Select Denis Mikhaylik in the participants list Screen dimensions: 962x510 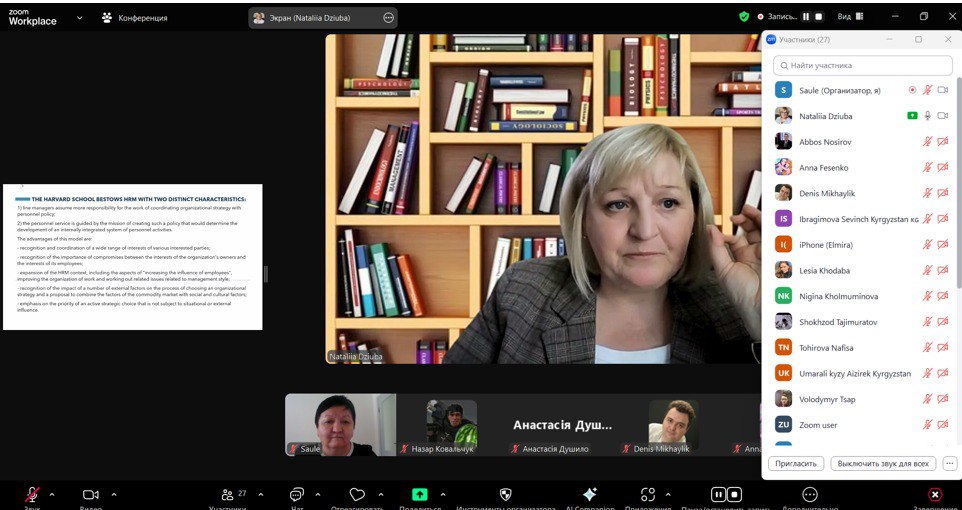click(859, 193)
